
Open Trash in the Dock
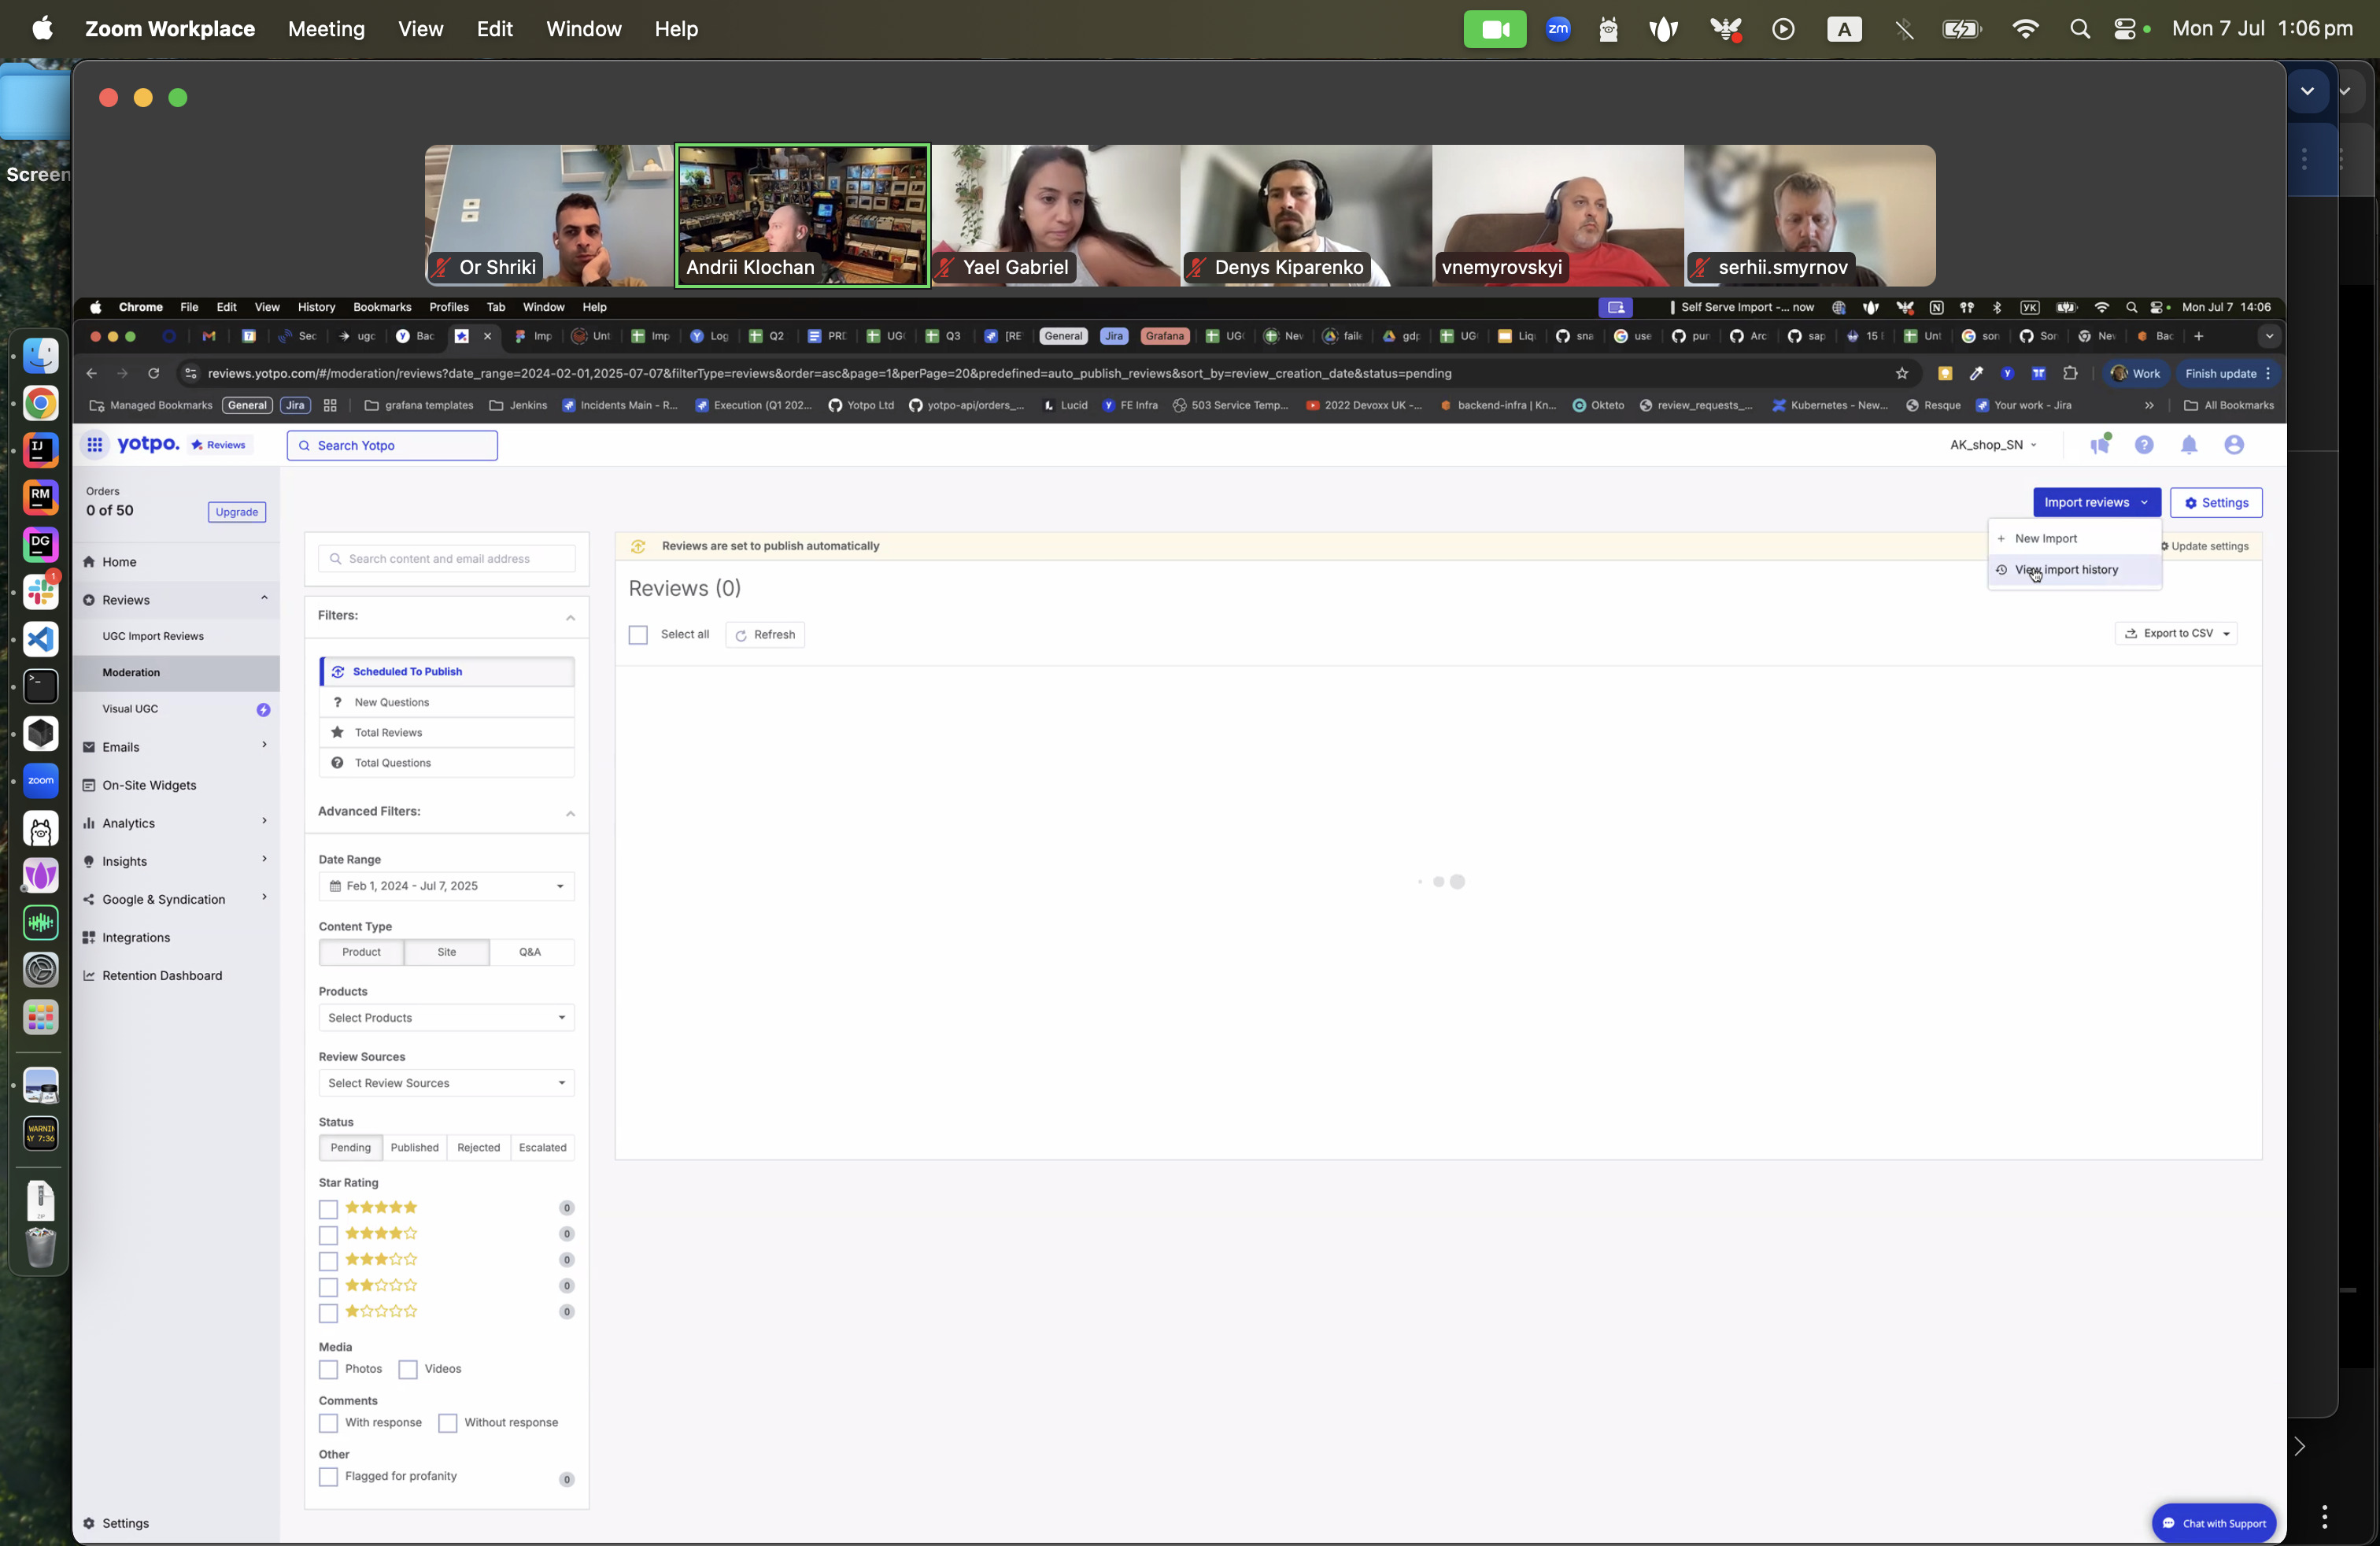click(41, 1247)
